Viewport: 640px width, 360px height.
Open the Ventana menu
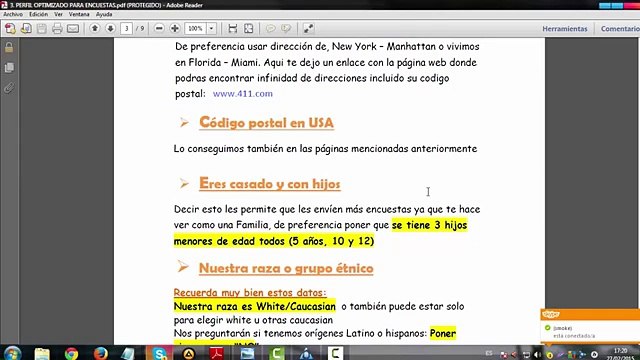coord(79,14)
